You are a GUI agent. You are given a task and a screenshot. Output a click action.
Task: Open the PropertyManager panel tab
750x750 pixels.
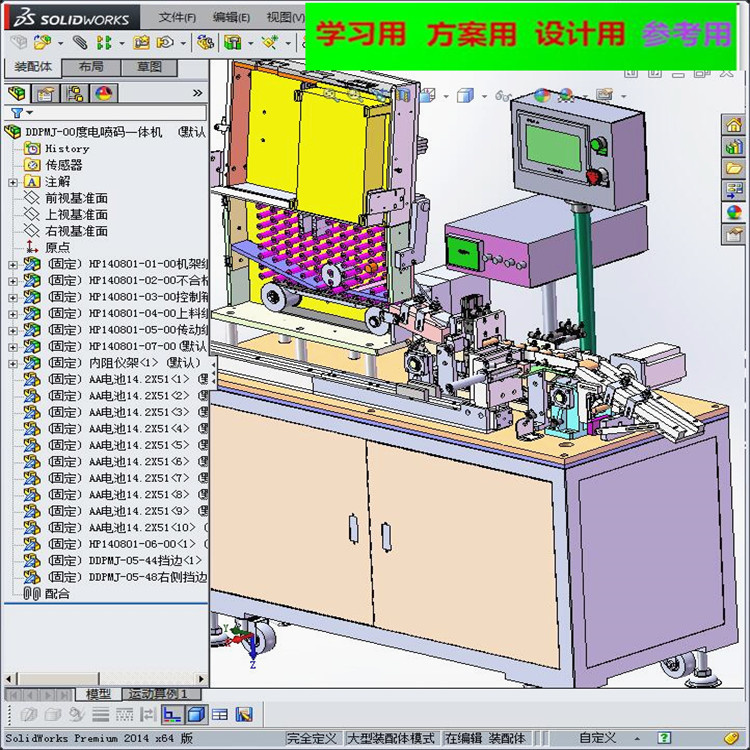(44, 93)
